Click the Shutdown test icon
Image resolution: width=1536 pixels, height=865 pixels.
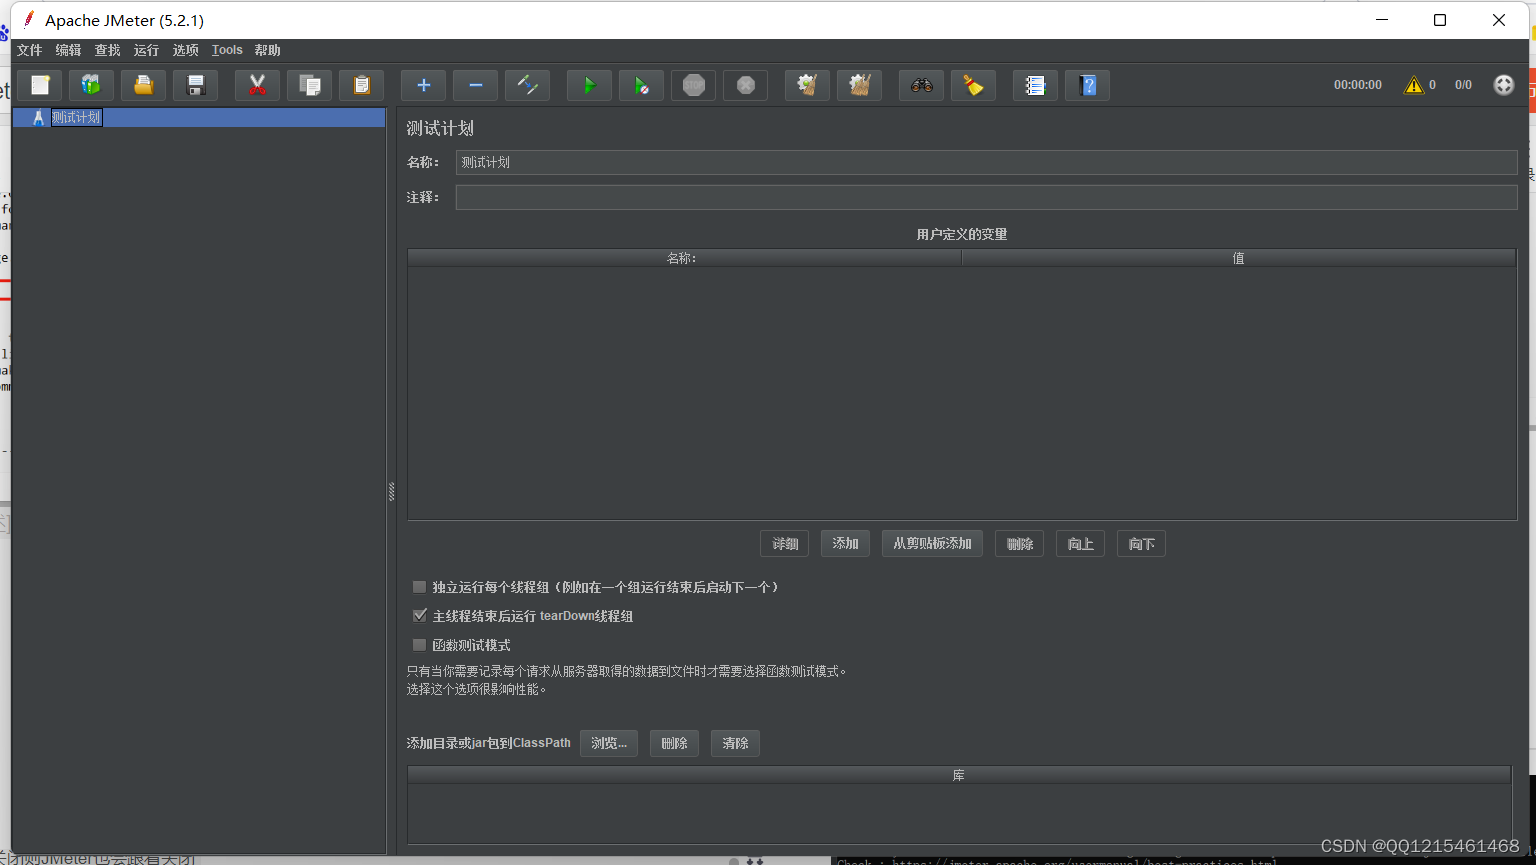pyautogui.click(x=745, y=85)
